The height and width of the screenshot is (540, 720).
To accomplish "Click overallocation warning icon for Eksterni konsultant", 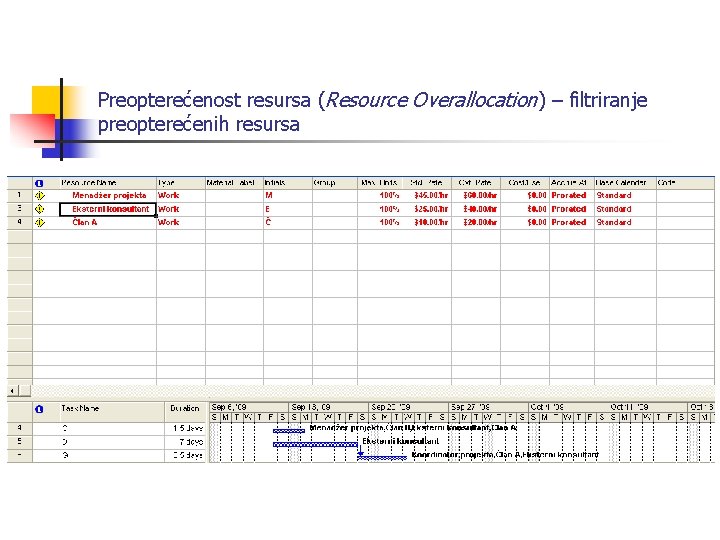I will click(x=40, y=209).
